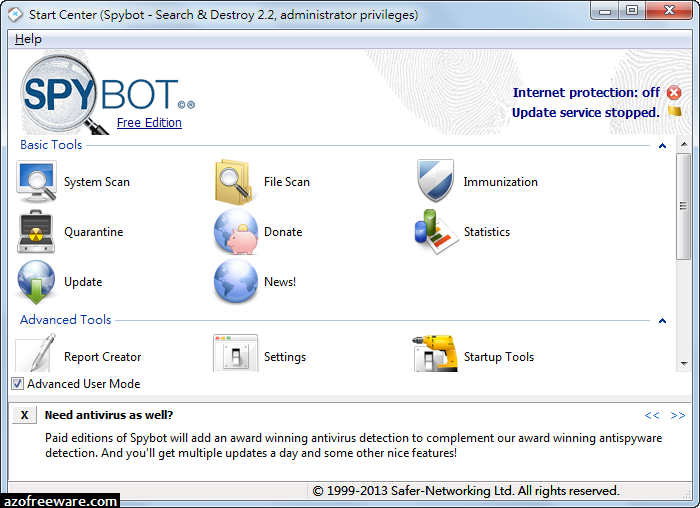The width and height of the screenshot is (700, 508).
Task: Show next tip with >> link
Action: [678, 416]
